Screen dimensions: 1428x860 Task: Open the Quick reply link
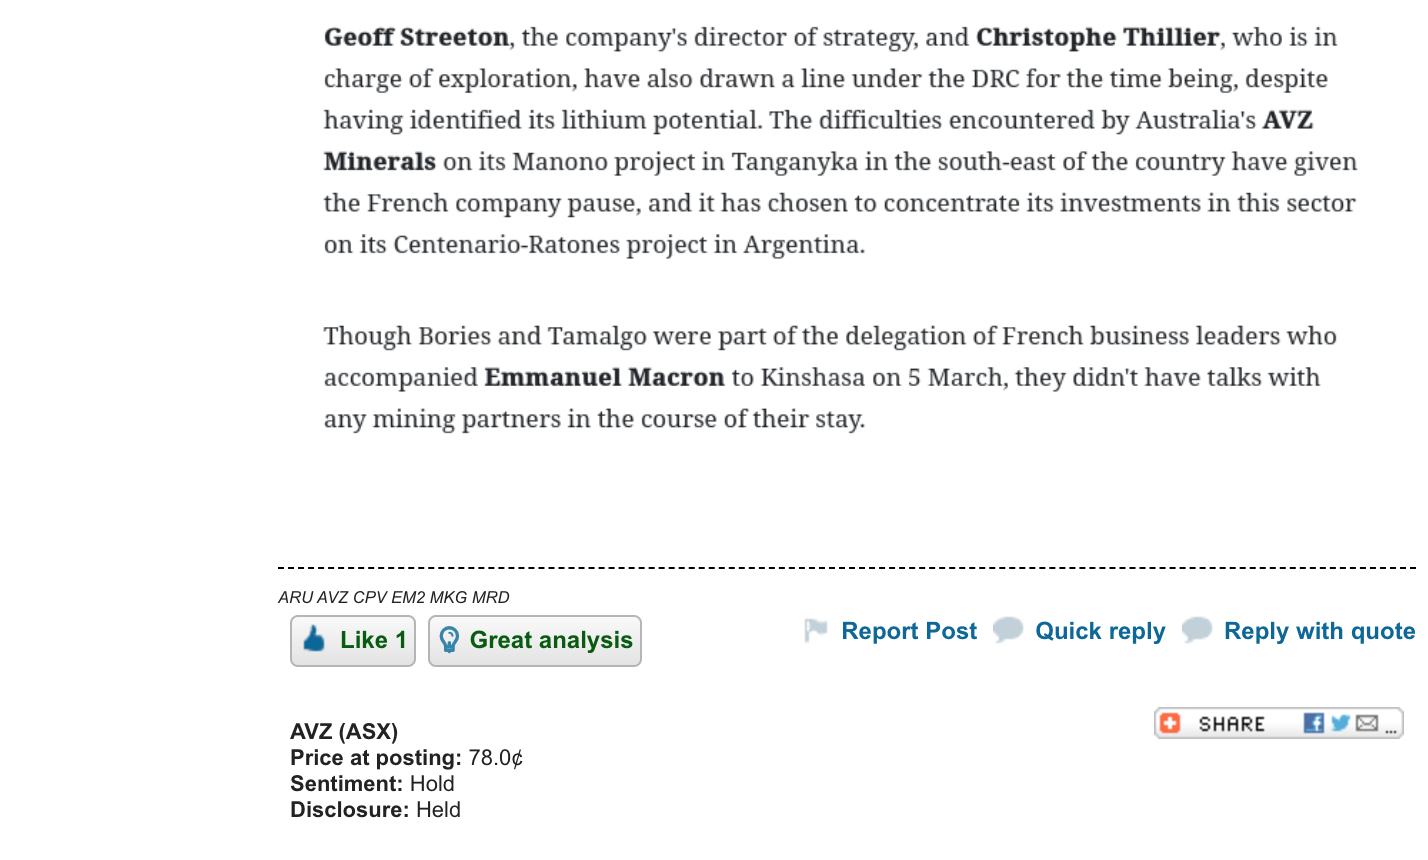pos(1100,631)
